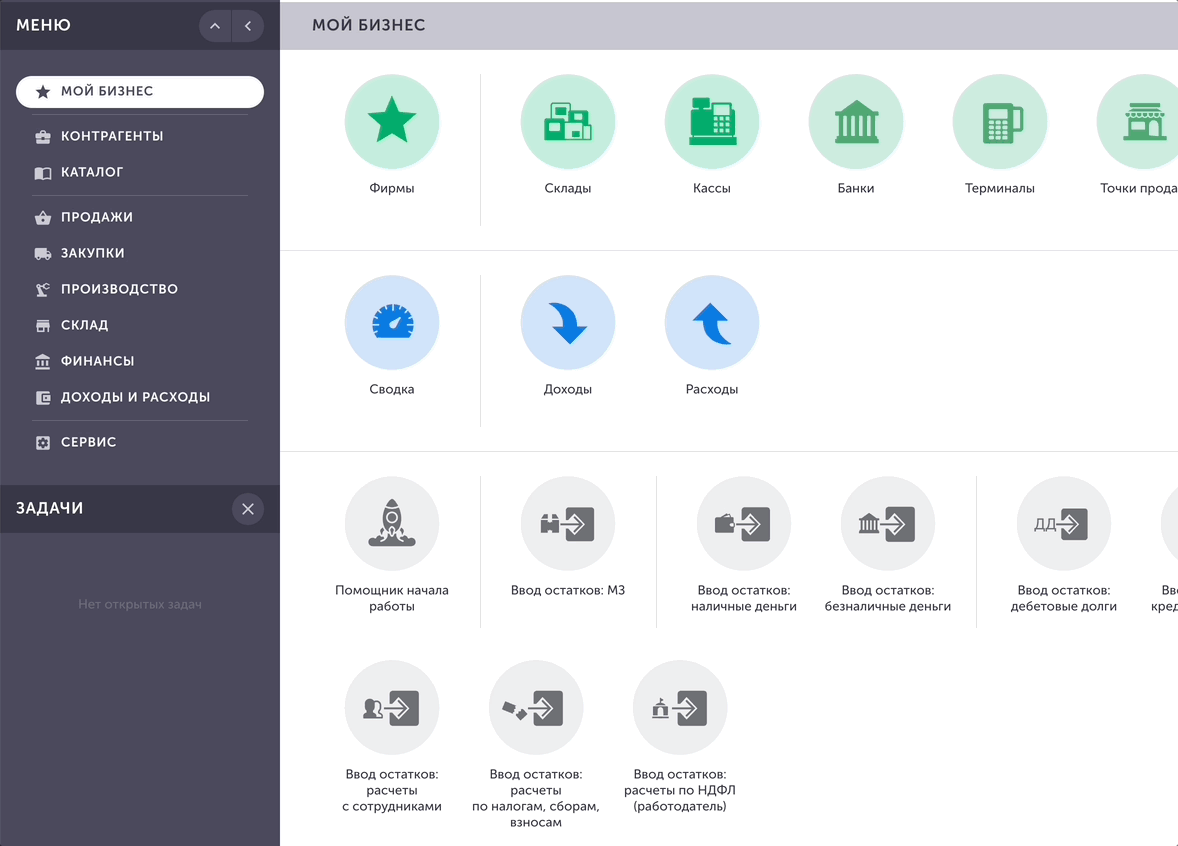Click the 'по налогам, сборам, взносам' label
1178x846 pixels.
coord(536,814)
